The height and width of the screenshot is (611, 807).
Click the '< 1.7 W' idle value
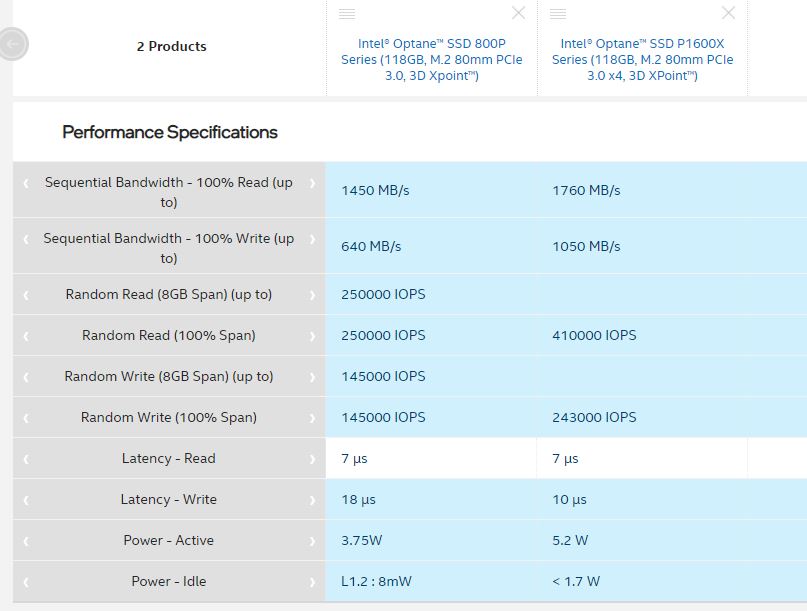576,582
